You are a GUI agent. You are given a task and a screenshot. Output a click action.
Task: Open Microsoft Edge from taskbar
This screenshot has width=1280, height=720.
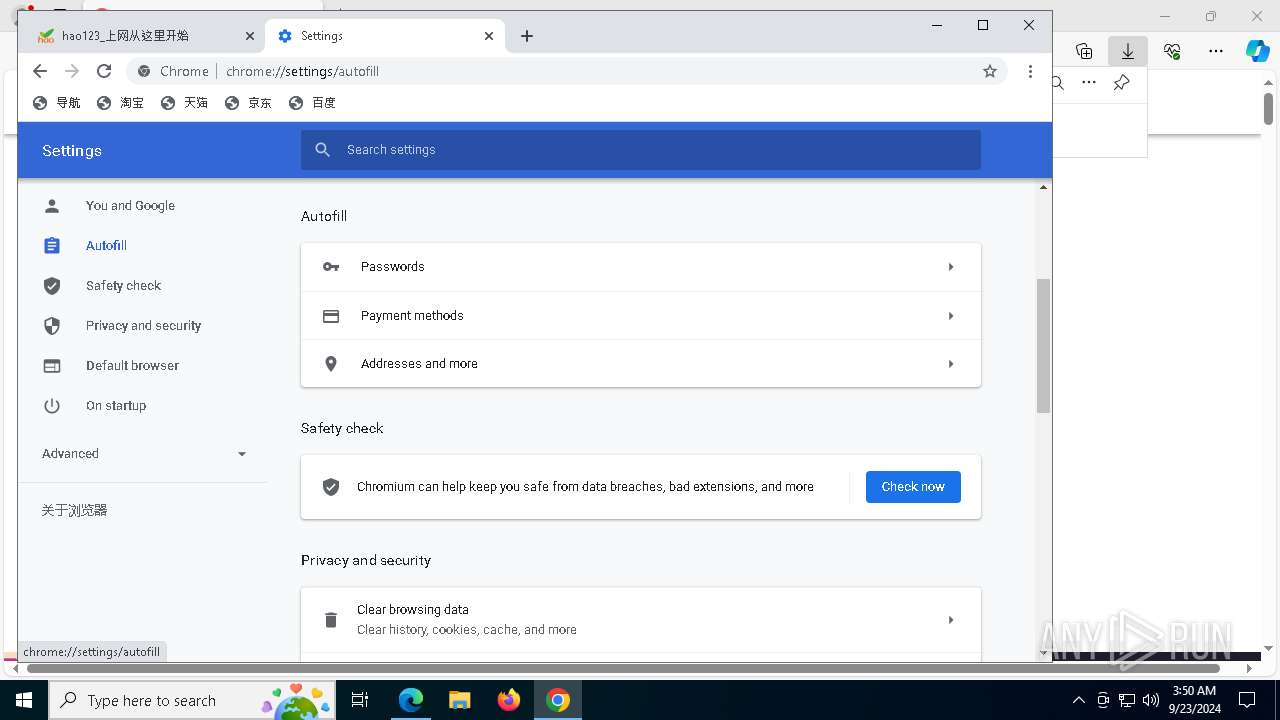click(x=411, y=700)
